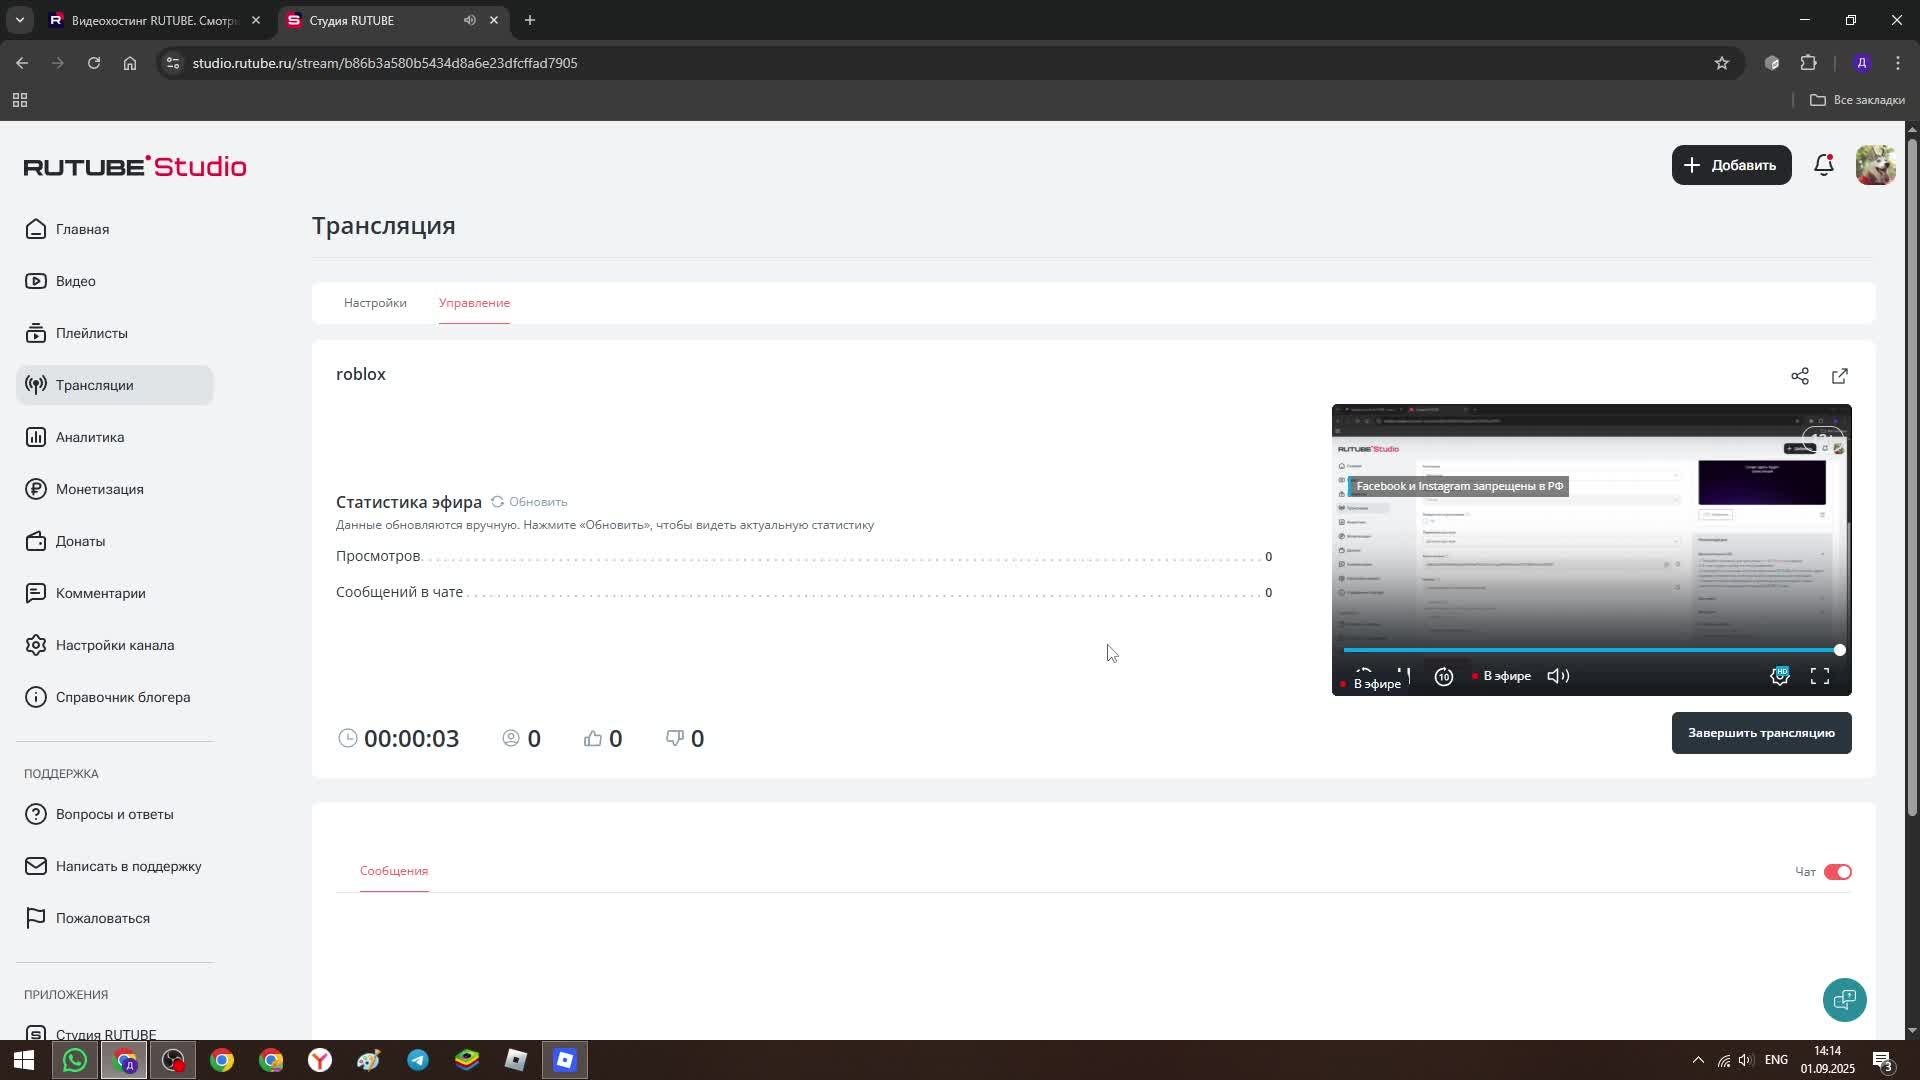Toggle the Чат switch off
The image size is (1920, 1080).
1837,872
